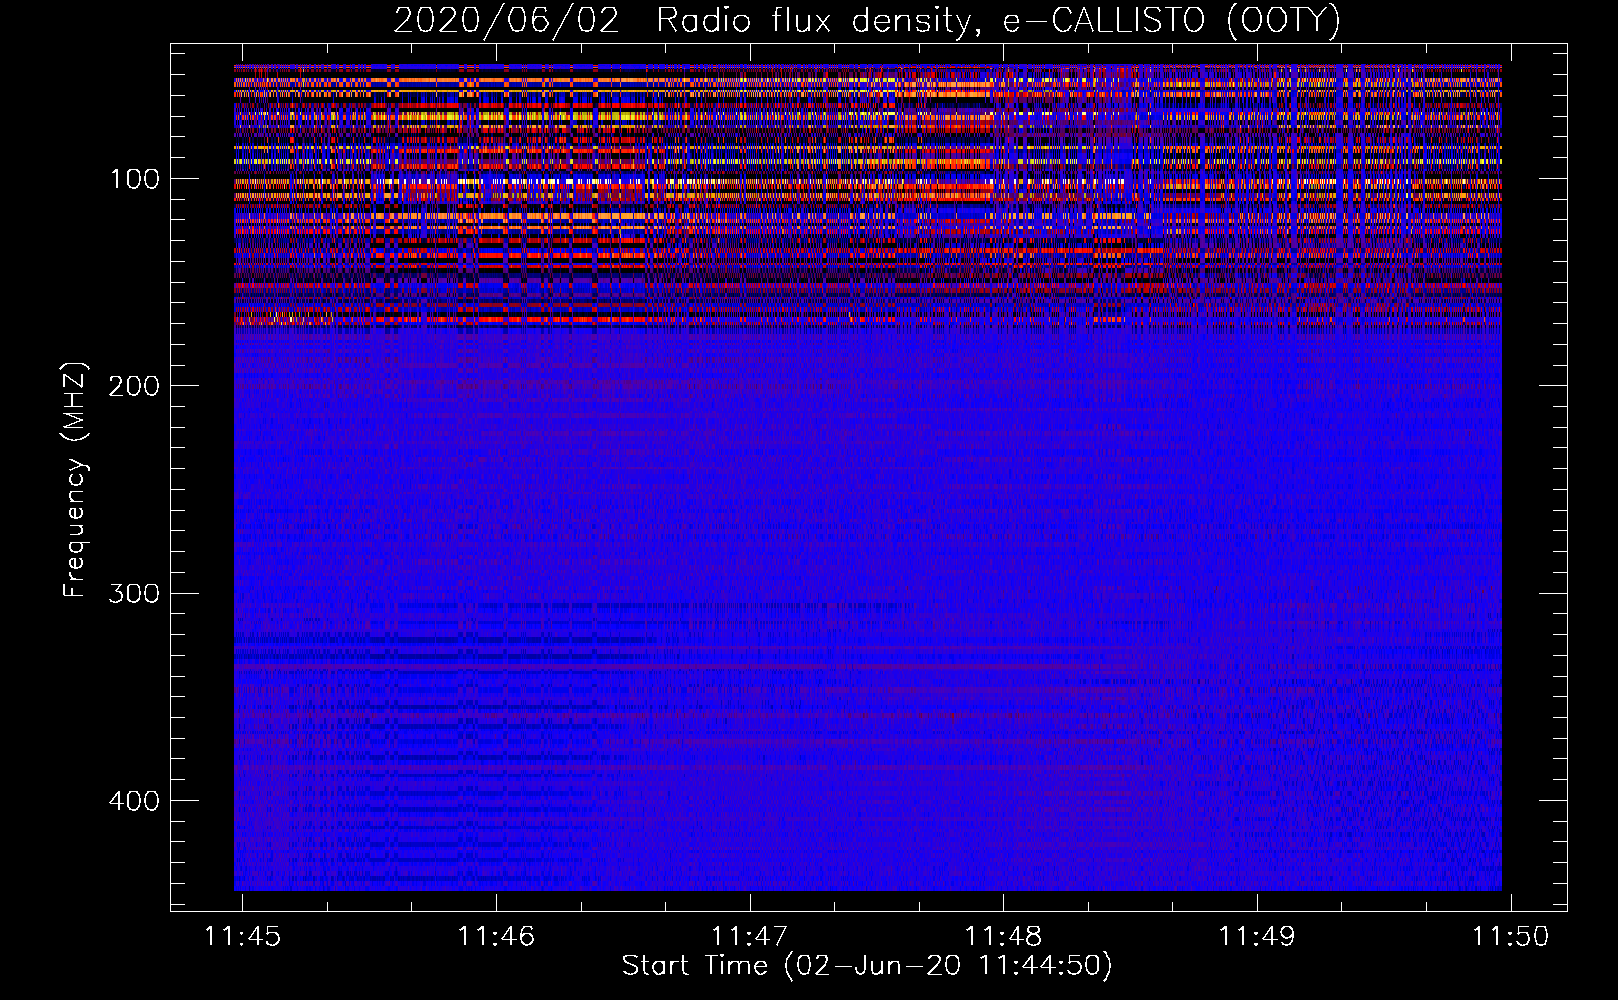Select the 'Frequency (MHZ)' y-axis label
This screenshot has height=1000, width=1618.
click(x=75, y=479)
